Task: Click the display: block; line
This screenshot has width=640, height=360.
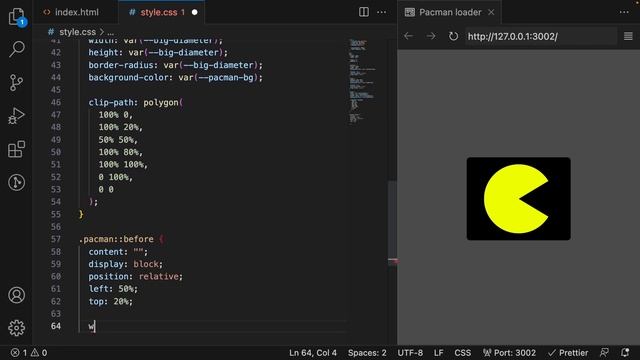Action: pos(126,264)
